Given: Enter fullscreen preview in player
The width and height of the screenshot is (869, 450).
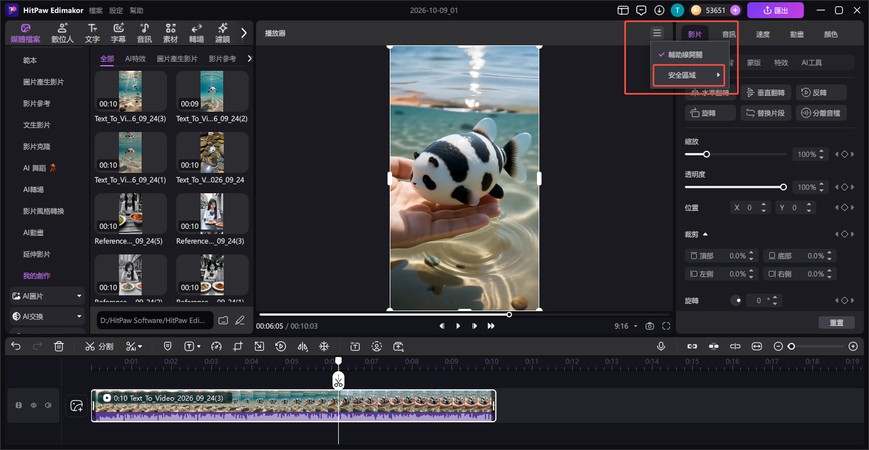Looking at the screenshot, I should (666, 326).
